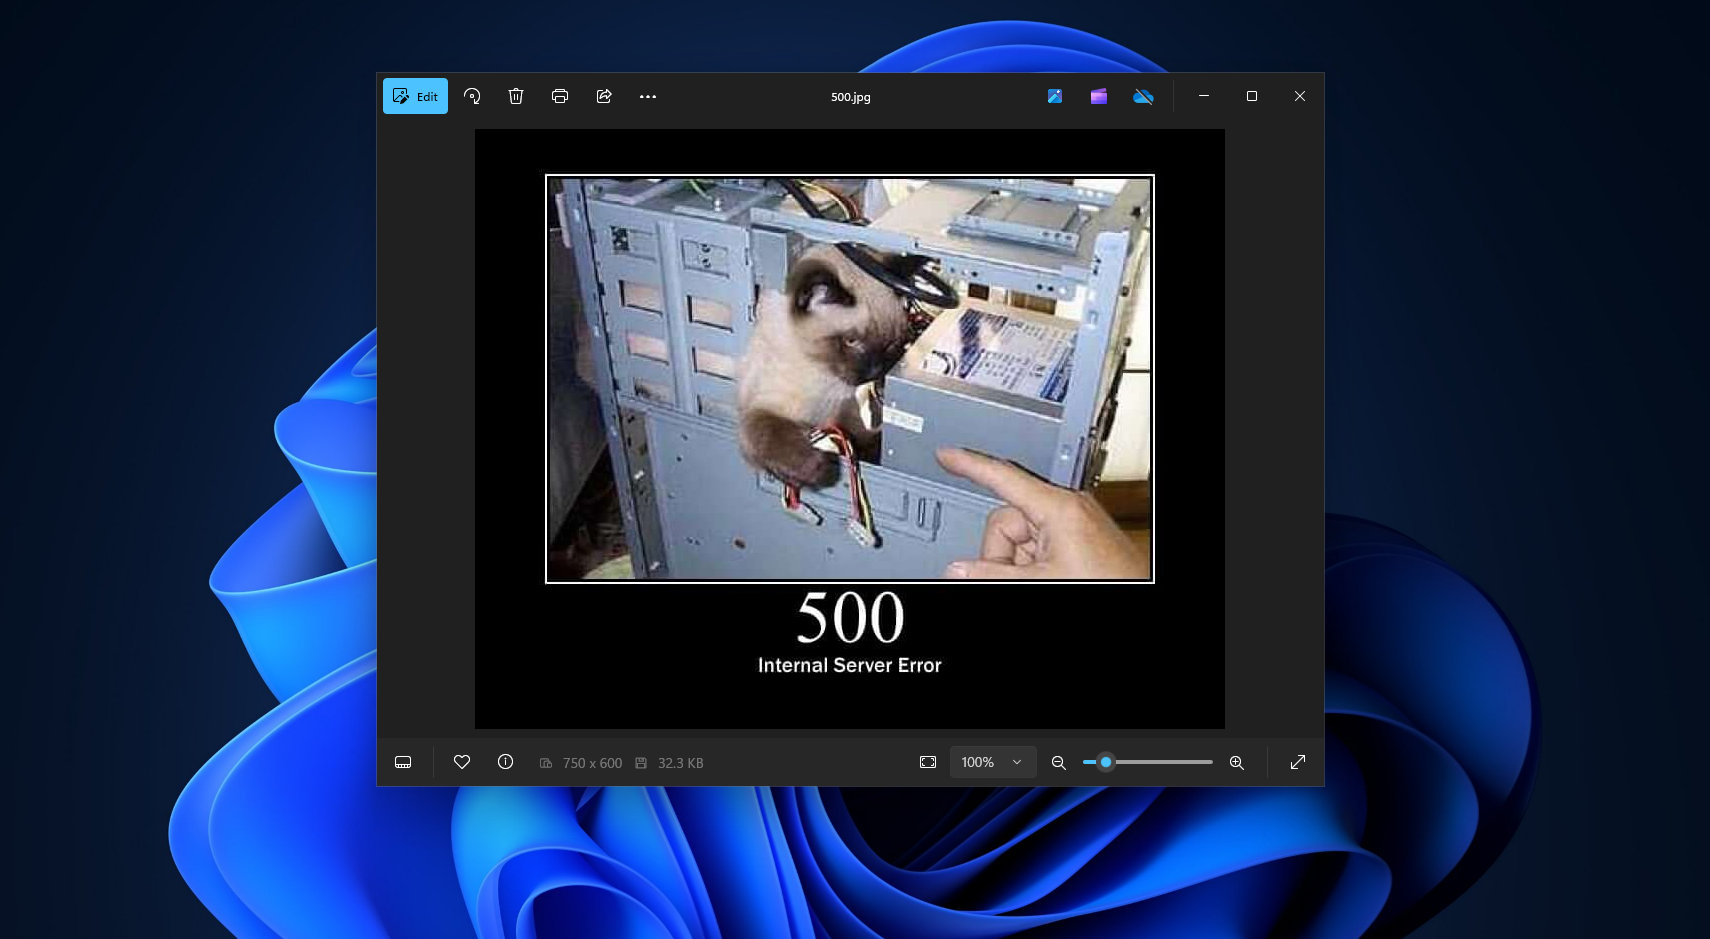Delete 500.jpg using the trash icon
Viewport: 1710px width, 939px height.
[x=516, y=96]
